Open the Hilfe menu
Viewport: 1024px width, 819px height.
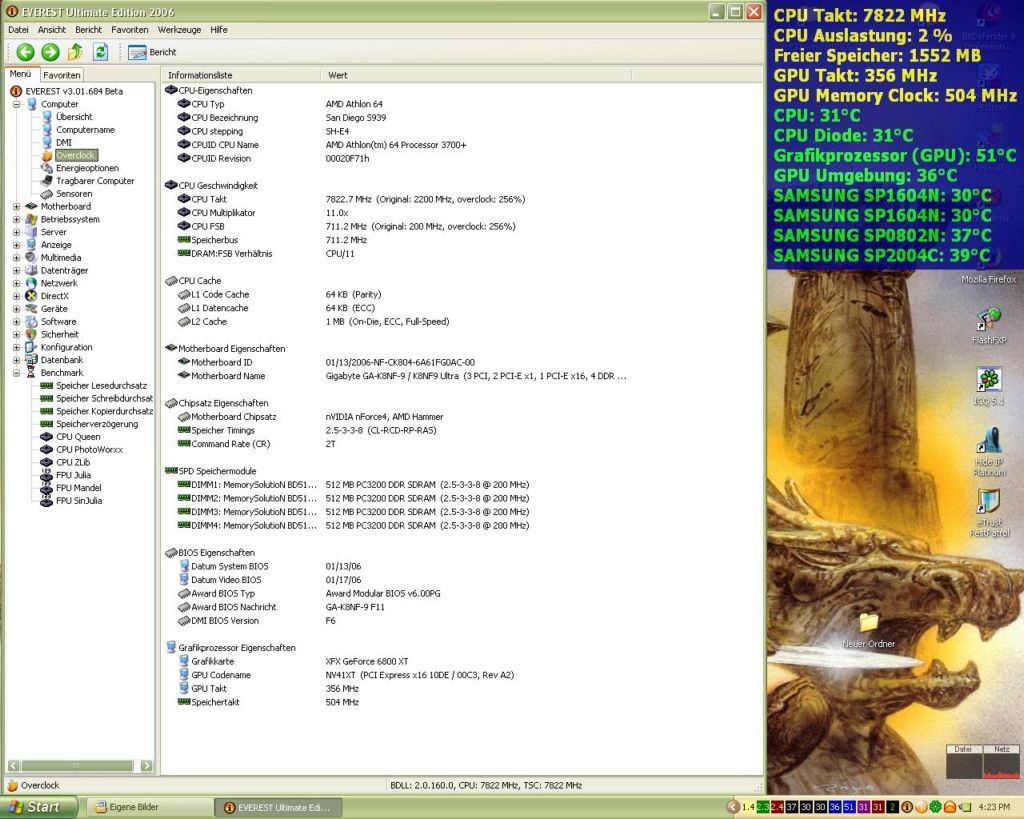(219, 30)
